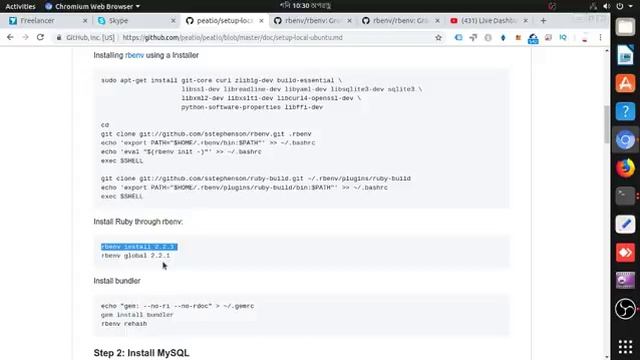Reload the current page

(40, 37)
